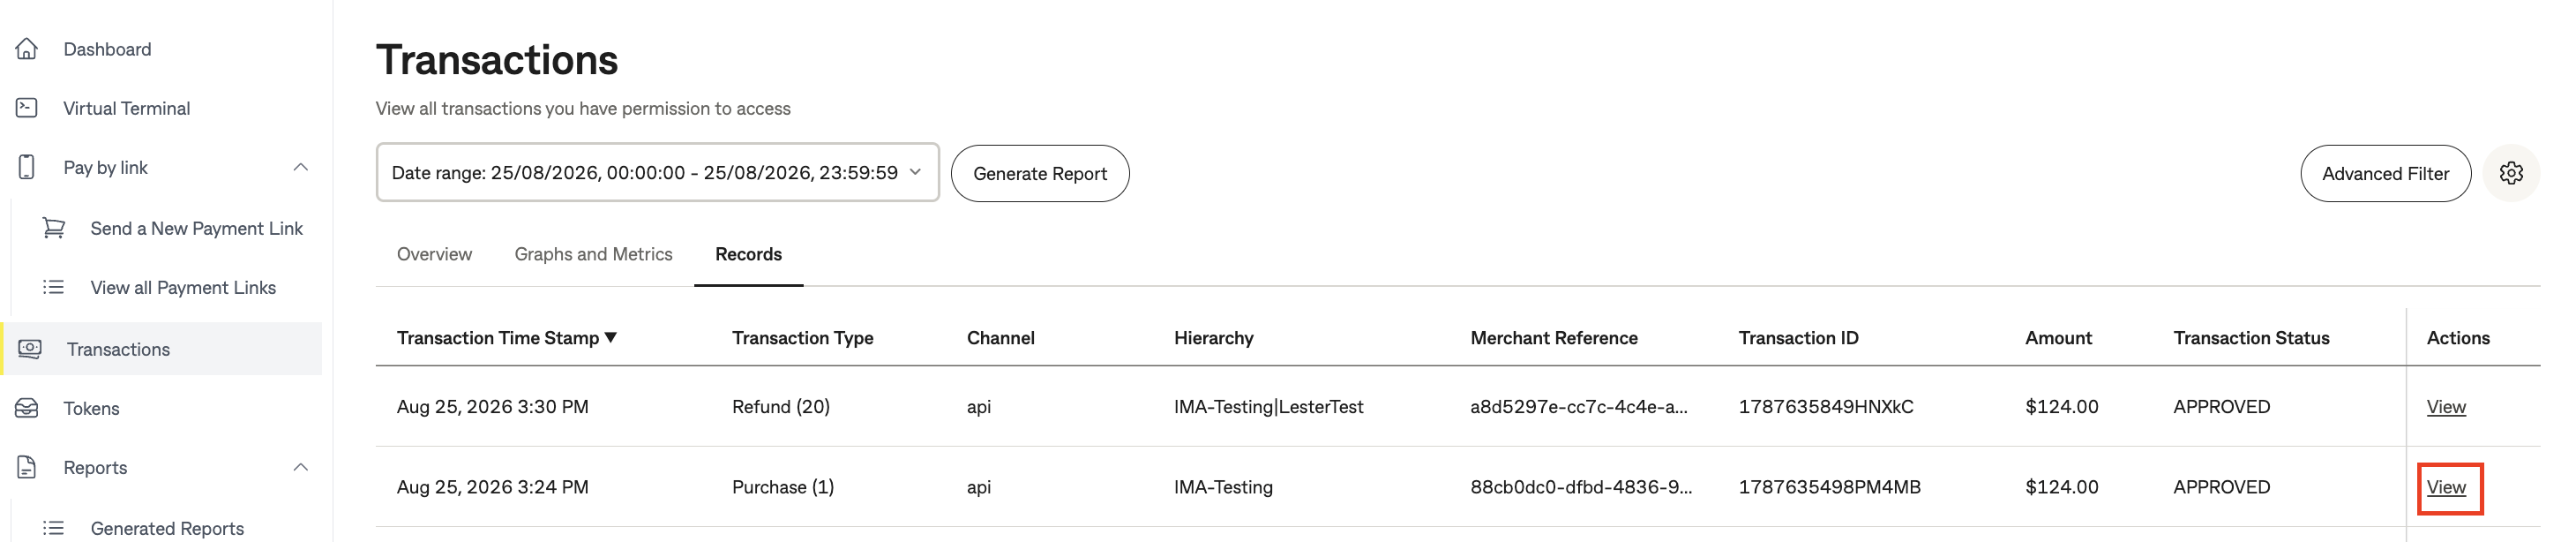The height and width of the screenshot is (542, 2576).
Task: Open the Date range dropdown
Action: pyautogui.click(x=657, y=172)
